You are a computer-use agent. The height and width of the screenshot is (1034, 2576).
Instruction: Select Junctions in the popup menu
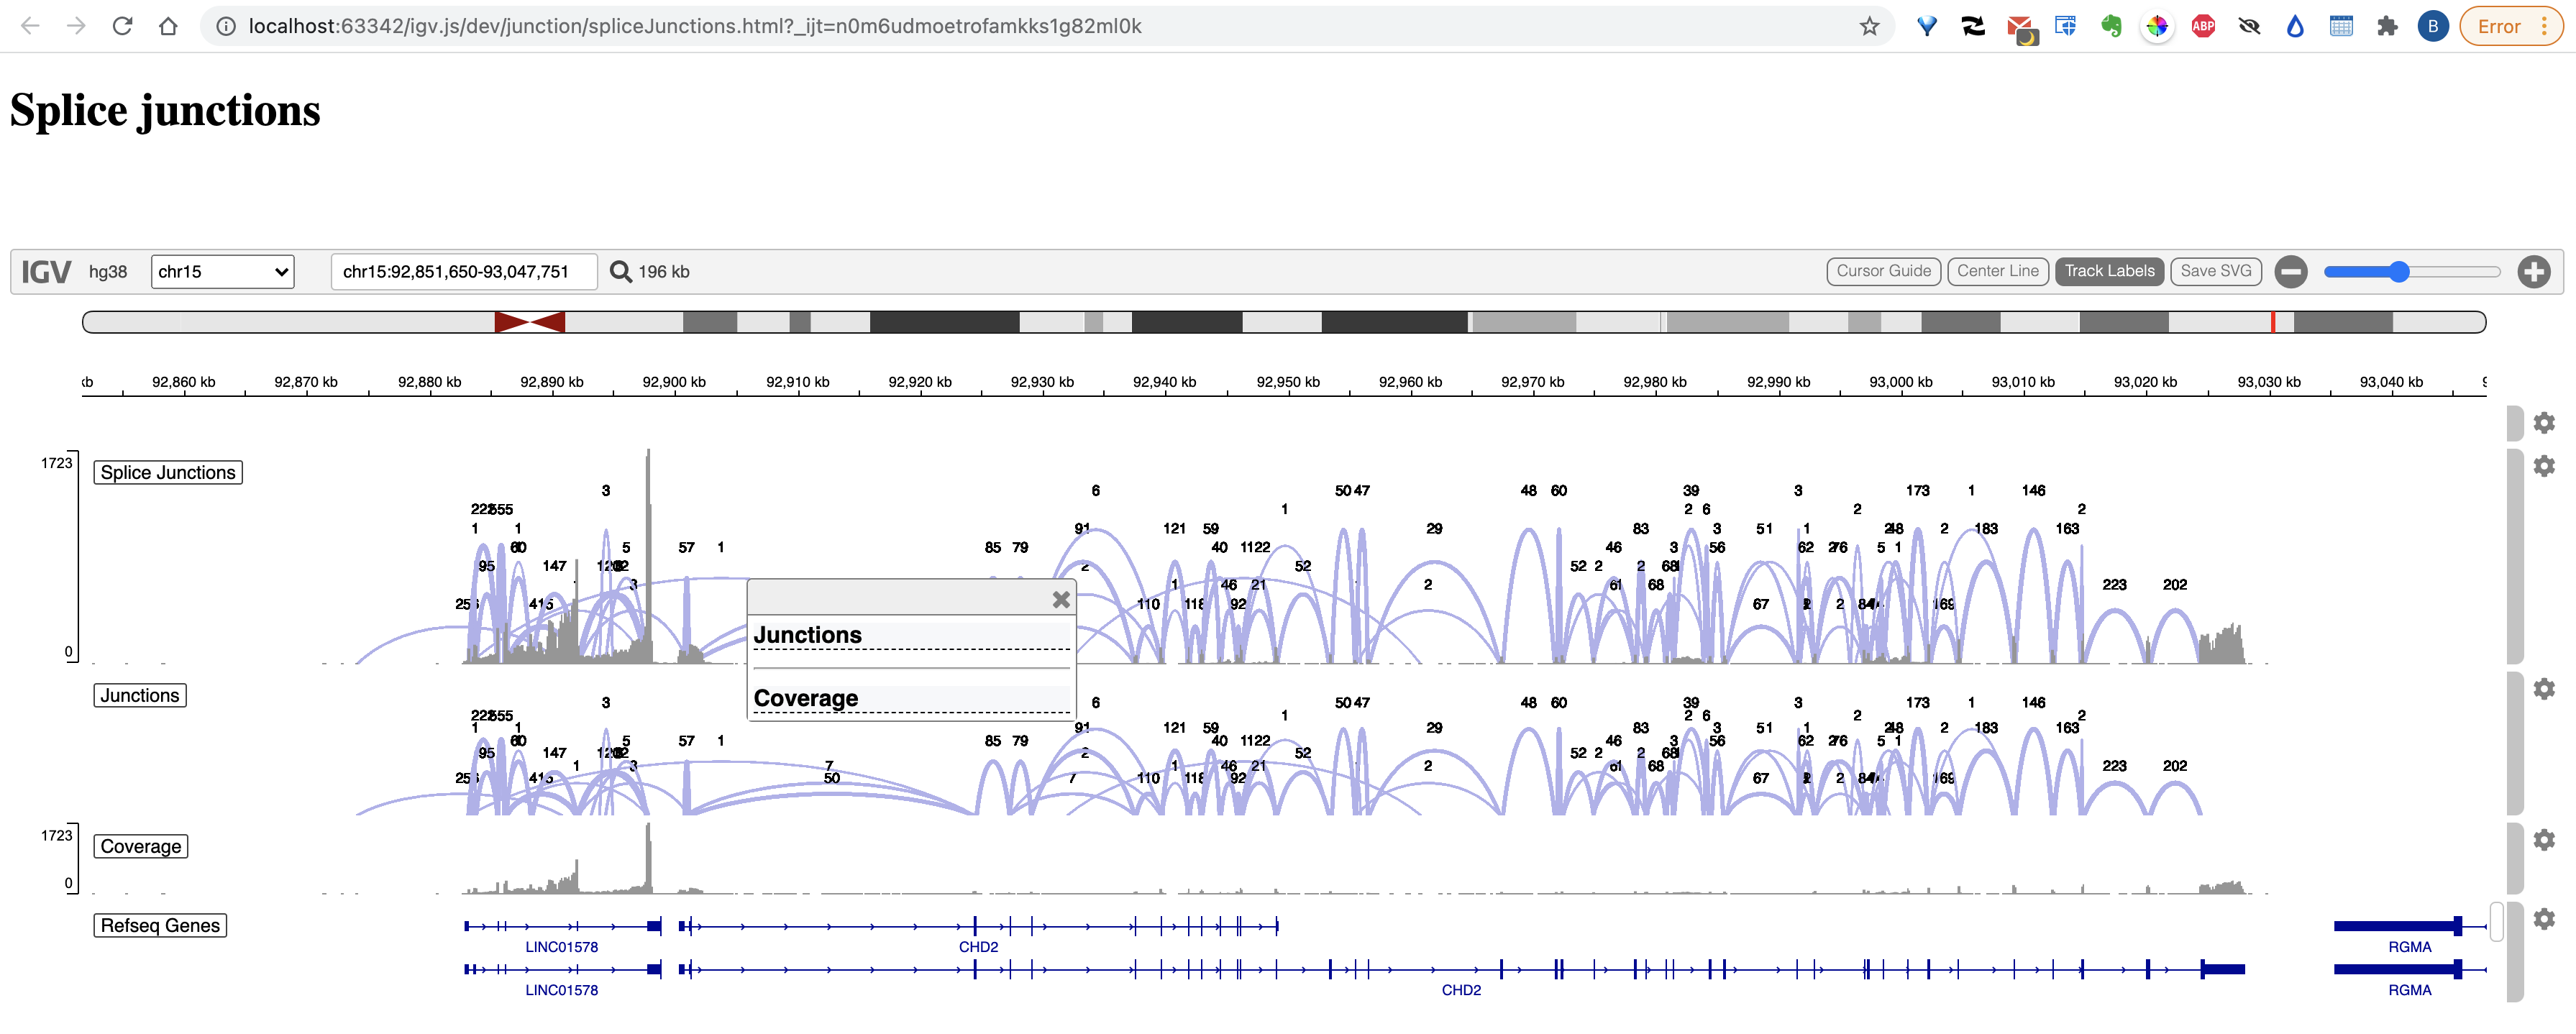[808, 635]
